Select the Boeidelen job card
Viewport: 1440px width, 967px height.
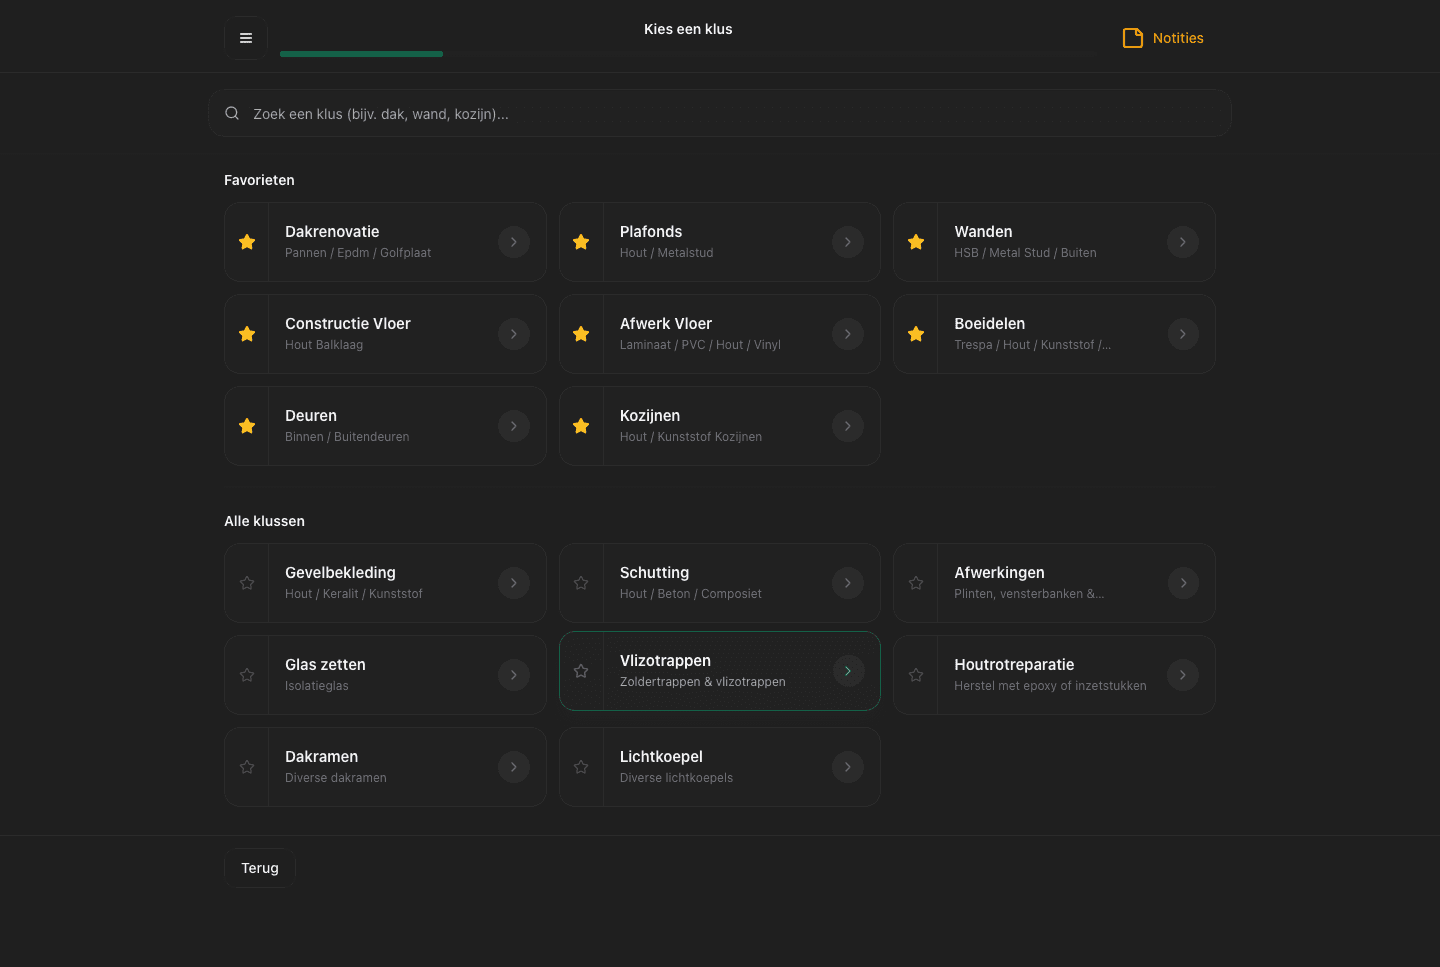pyautogui.click(x=1040, y=334)
